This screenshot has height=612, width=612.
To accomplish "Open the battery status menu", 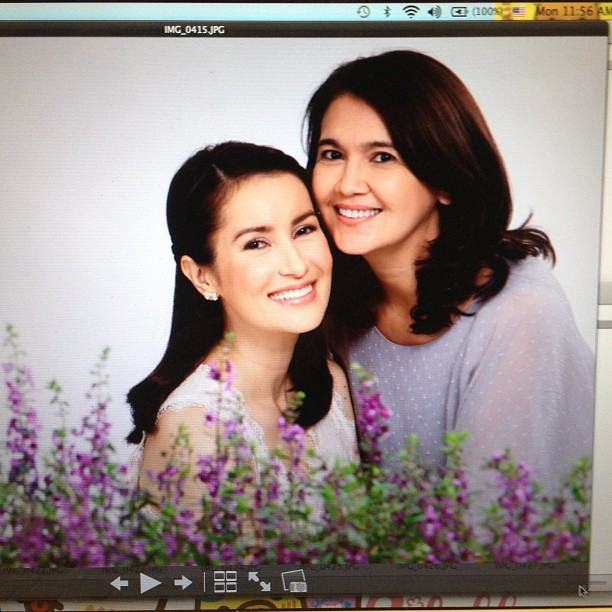I will click(460, 11).
